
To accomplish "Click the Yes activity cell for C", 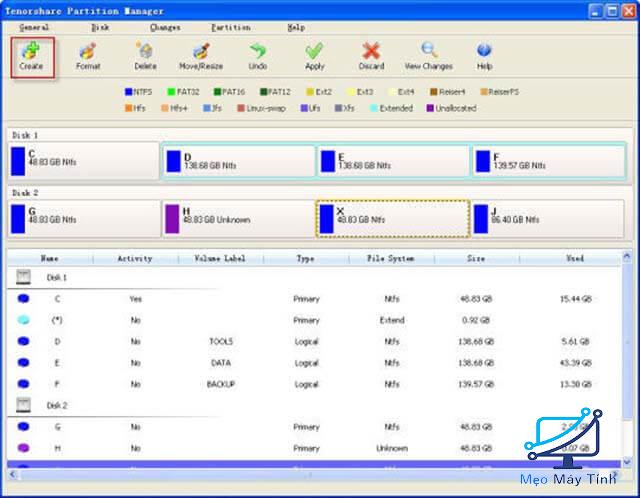I will (x=136, y=299).
